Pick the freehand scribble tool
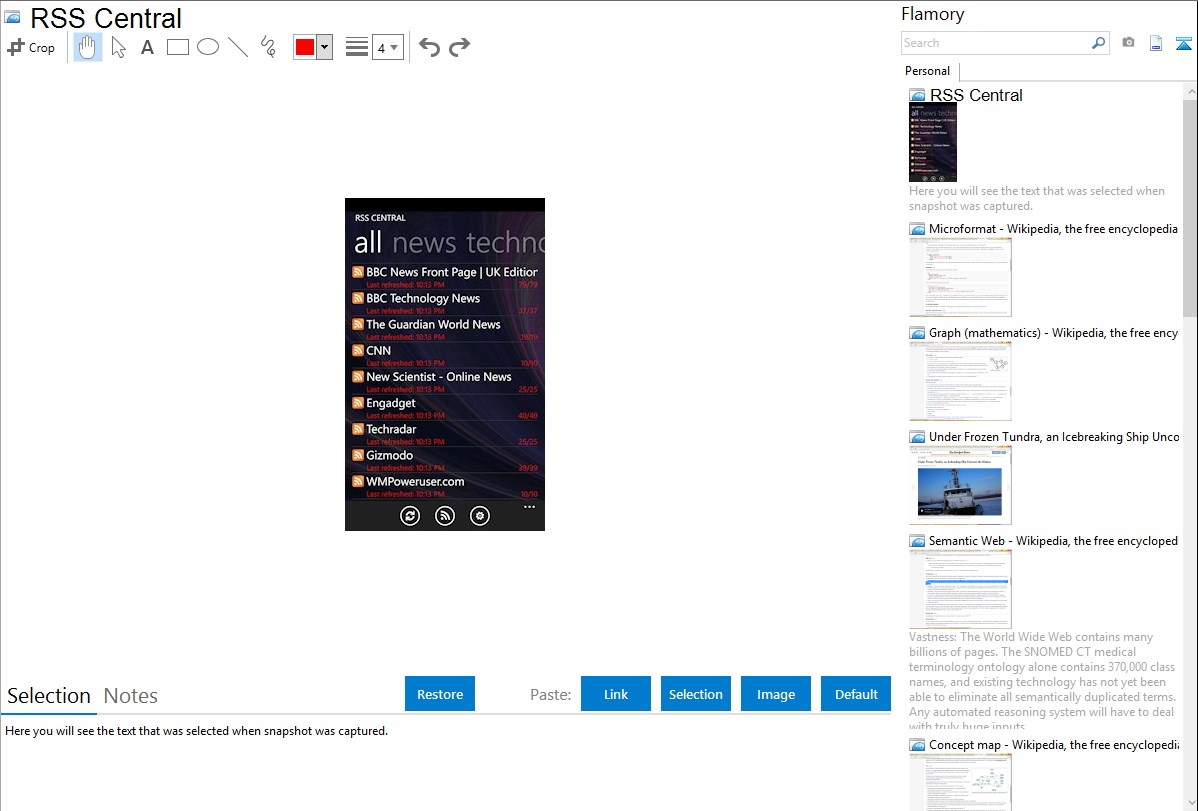 [268, 47]
